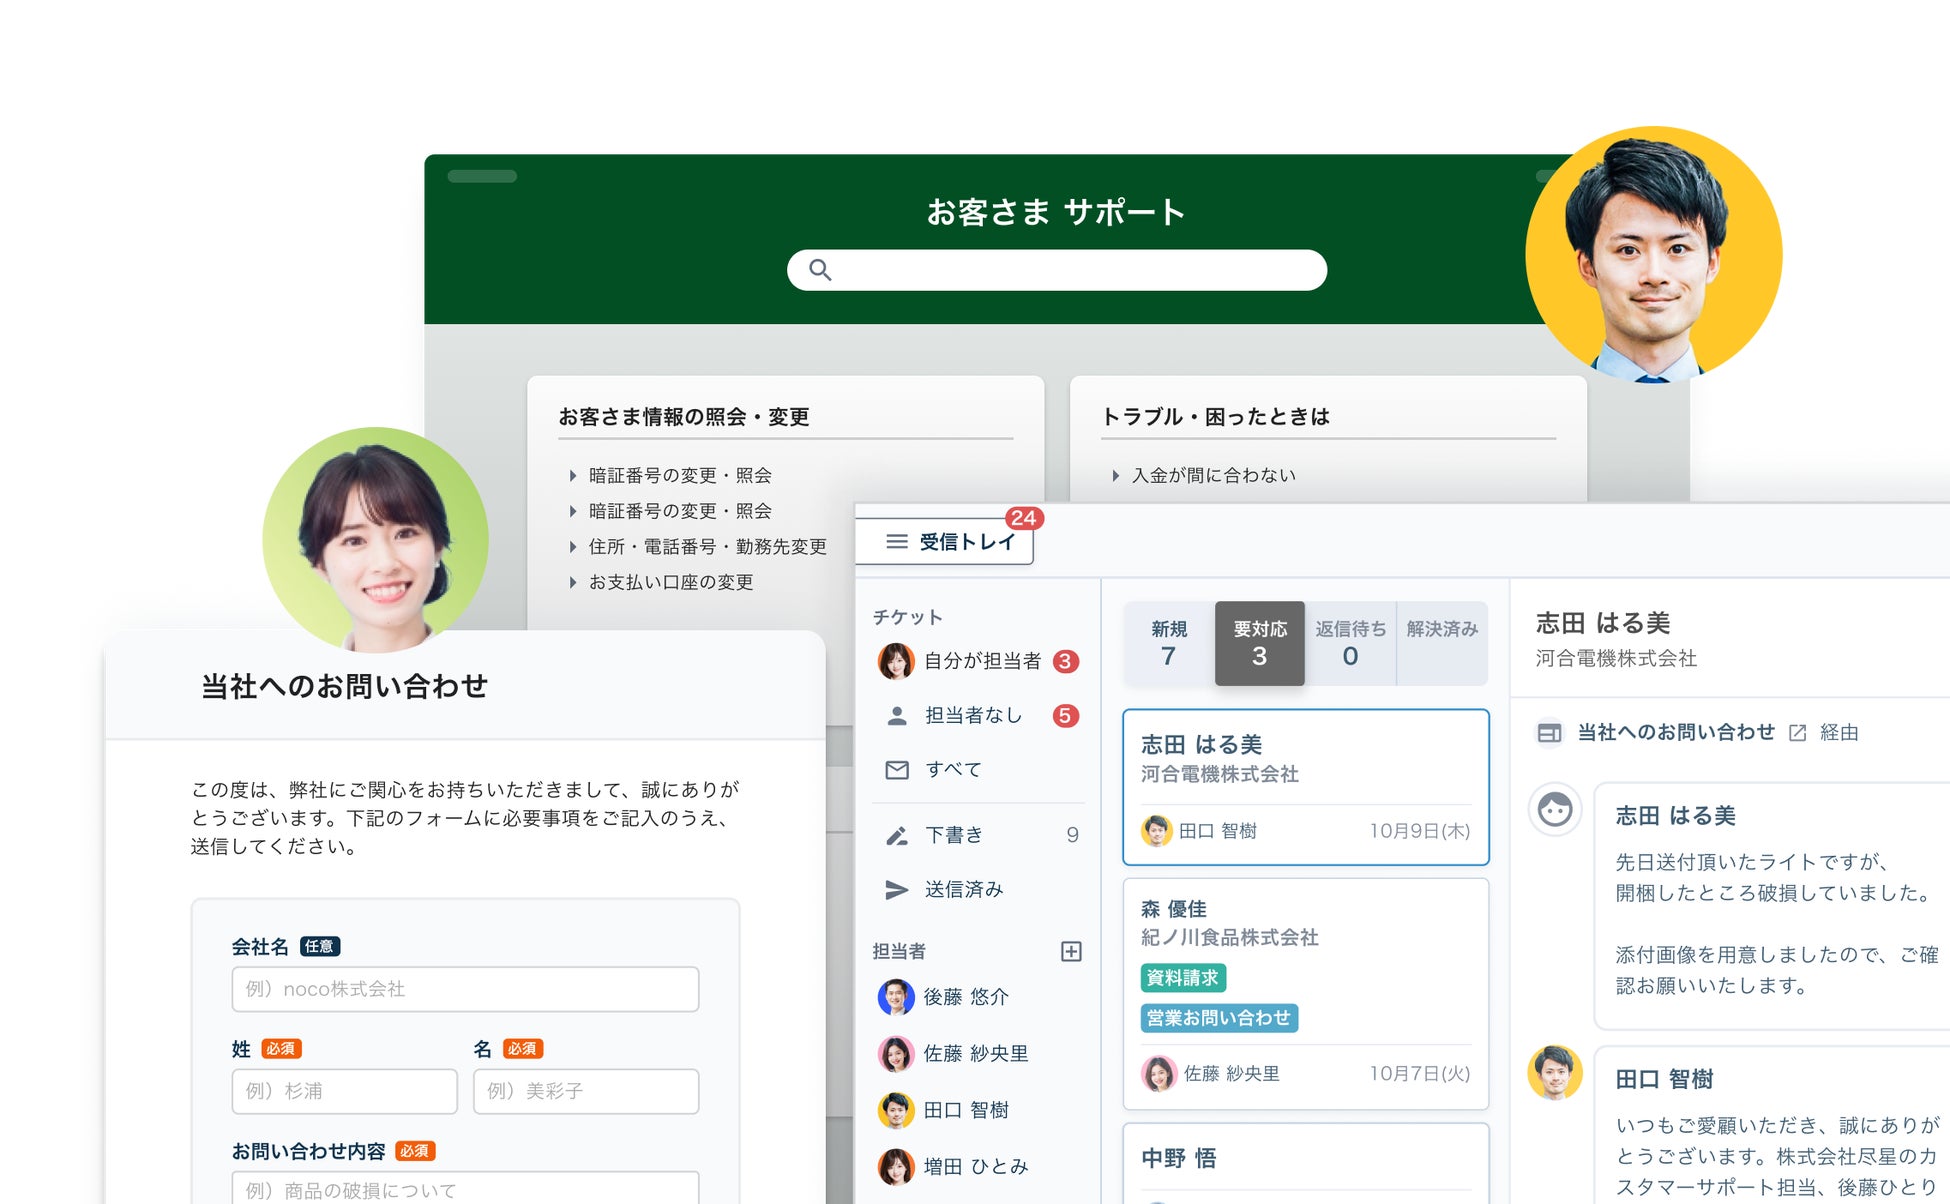The width and height of the screenshot is (1950, 1204).
Task: Click the search magnifier icon
Action: [820, 270]
